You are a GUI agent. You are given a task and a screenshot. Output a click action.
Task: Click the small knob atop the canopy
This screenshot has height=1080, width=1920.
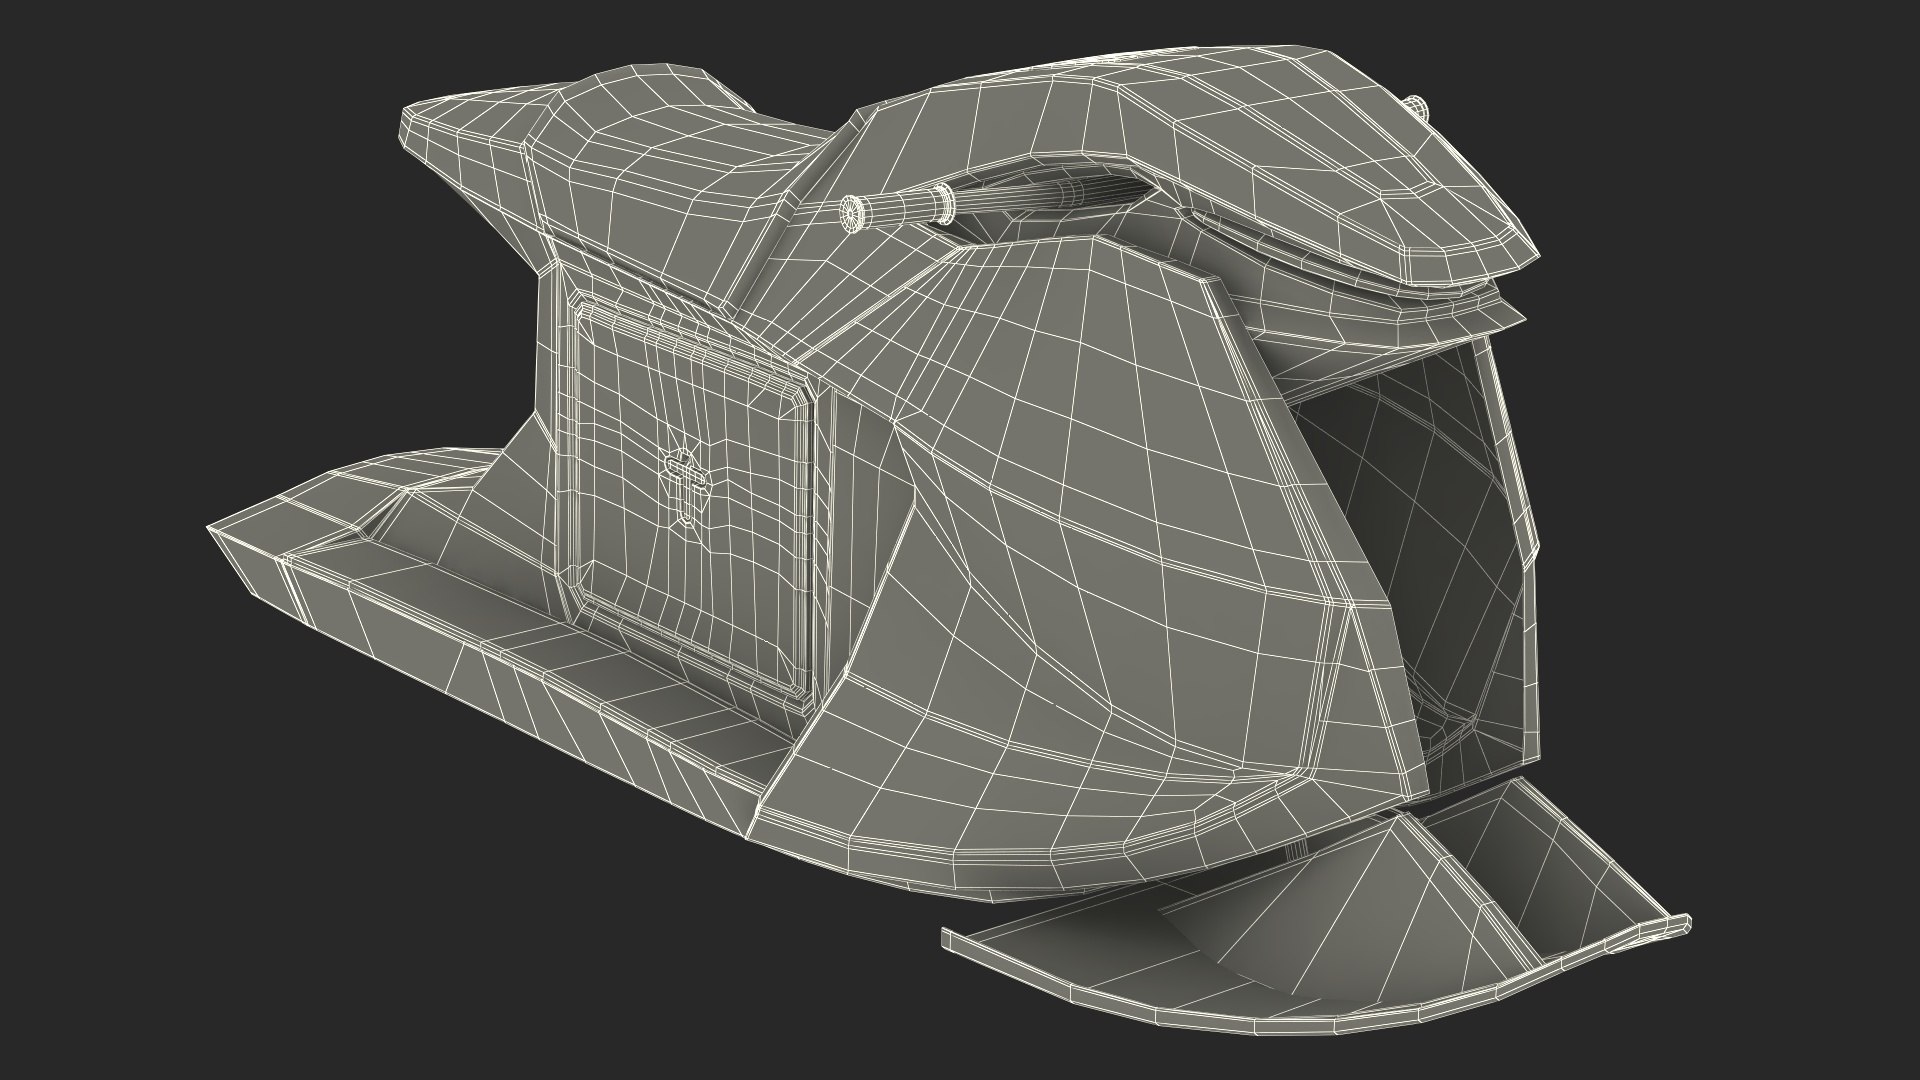(1419, 107)
